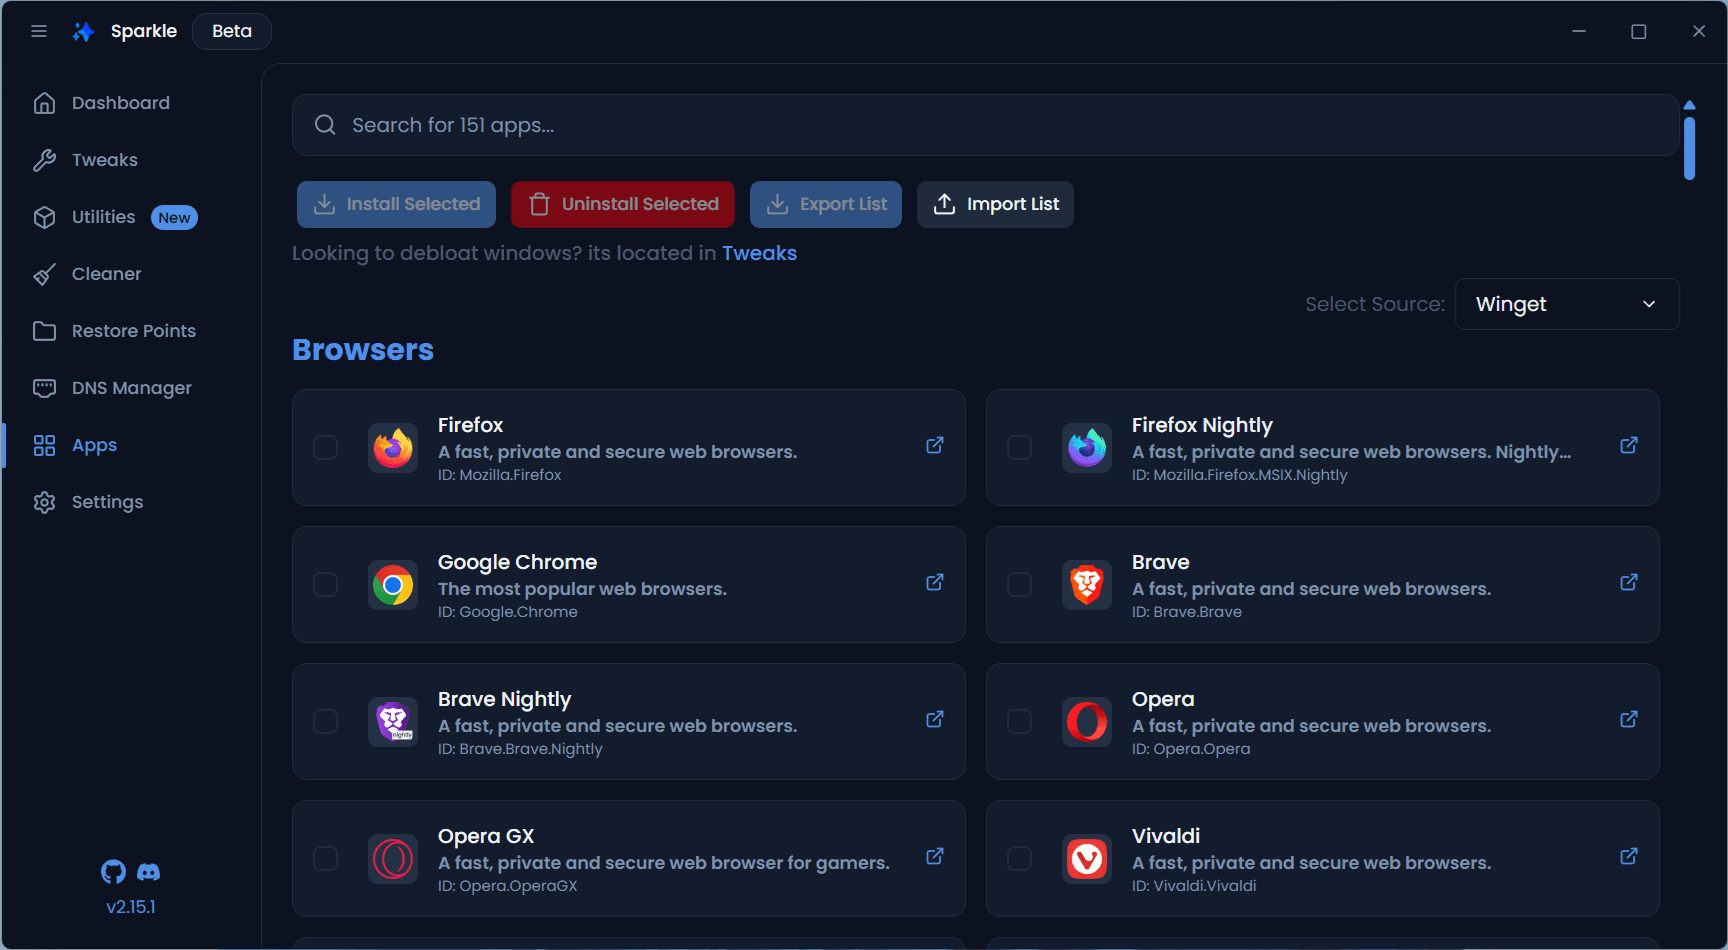The image size is (1728, 950).
Task: Click the 'ID: Brave.Brave.Nightly' text
Action: coord(520,749)
